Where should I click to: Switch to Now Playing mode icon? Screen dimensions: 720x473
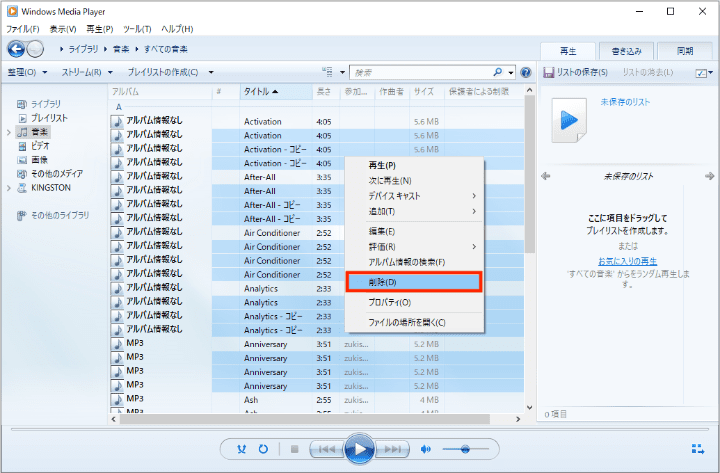[x=698, y=449]
